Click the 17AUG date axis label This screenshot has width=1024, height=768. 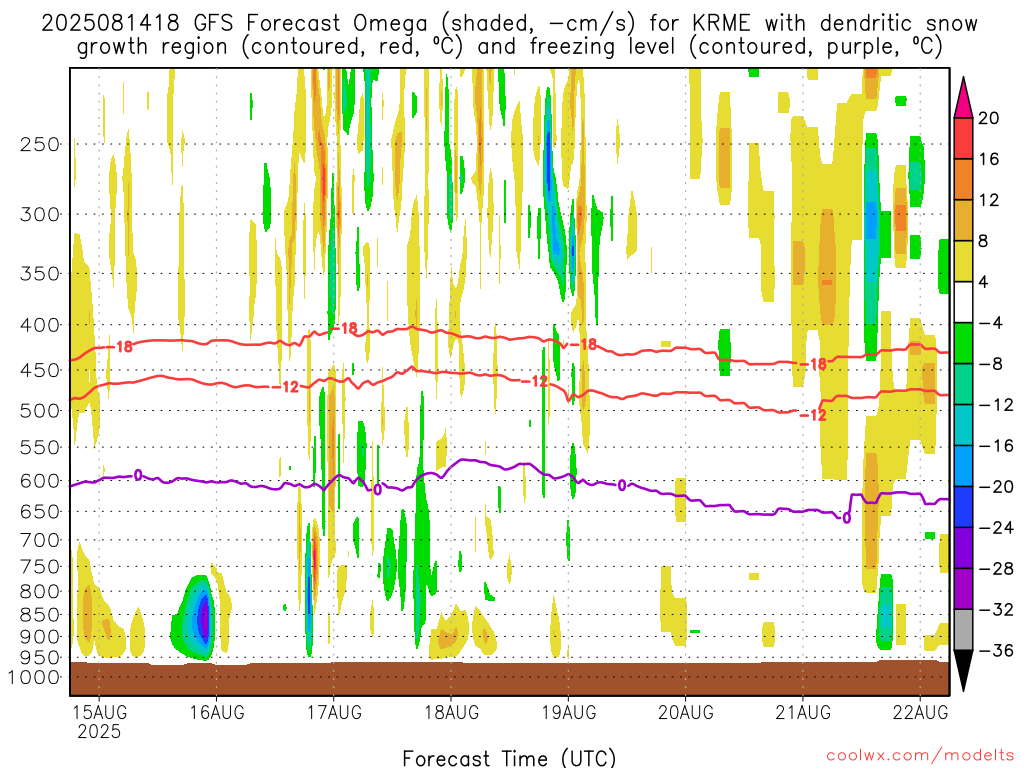point(334,712)
